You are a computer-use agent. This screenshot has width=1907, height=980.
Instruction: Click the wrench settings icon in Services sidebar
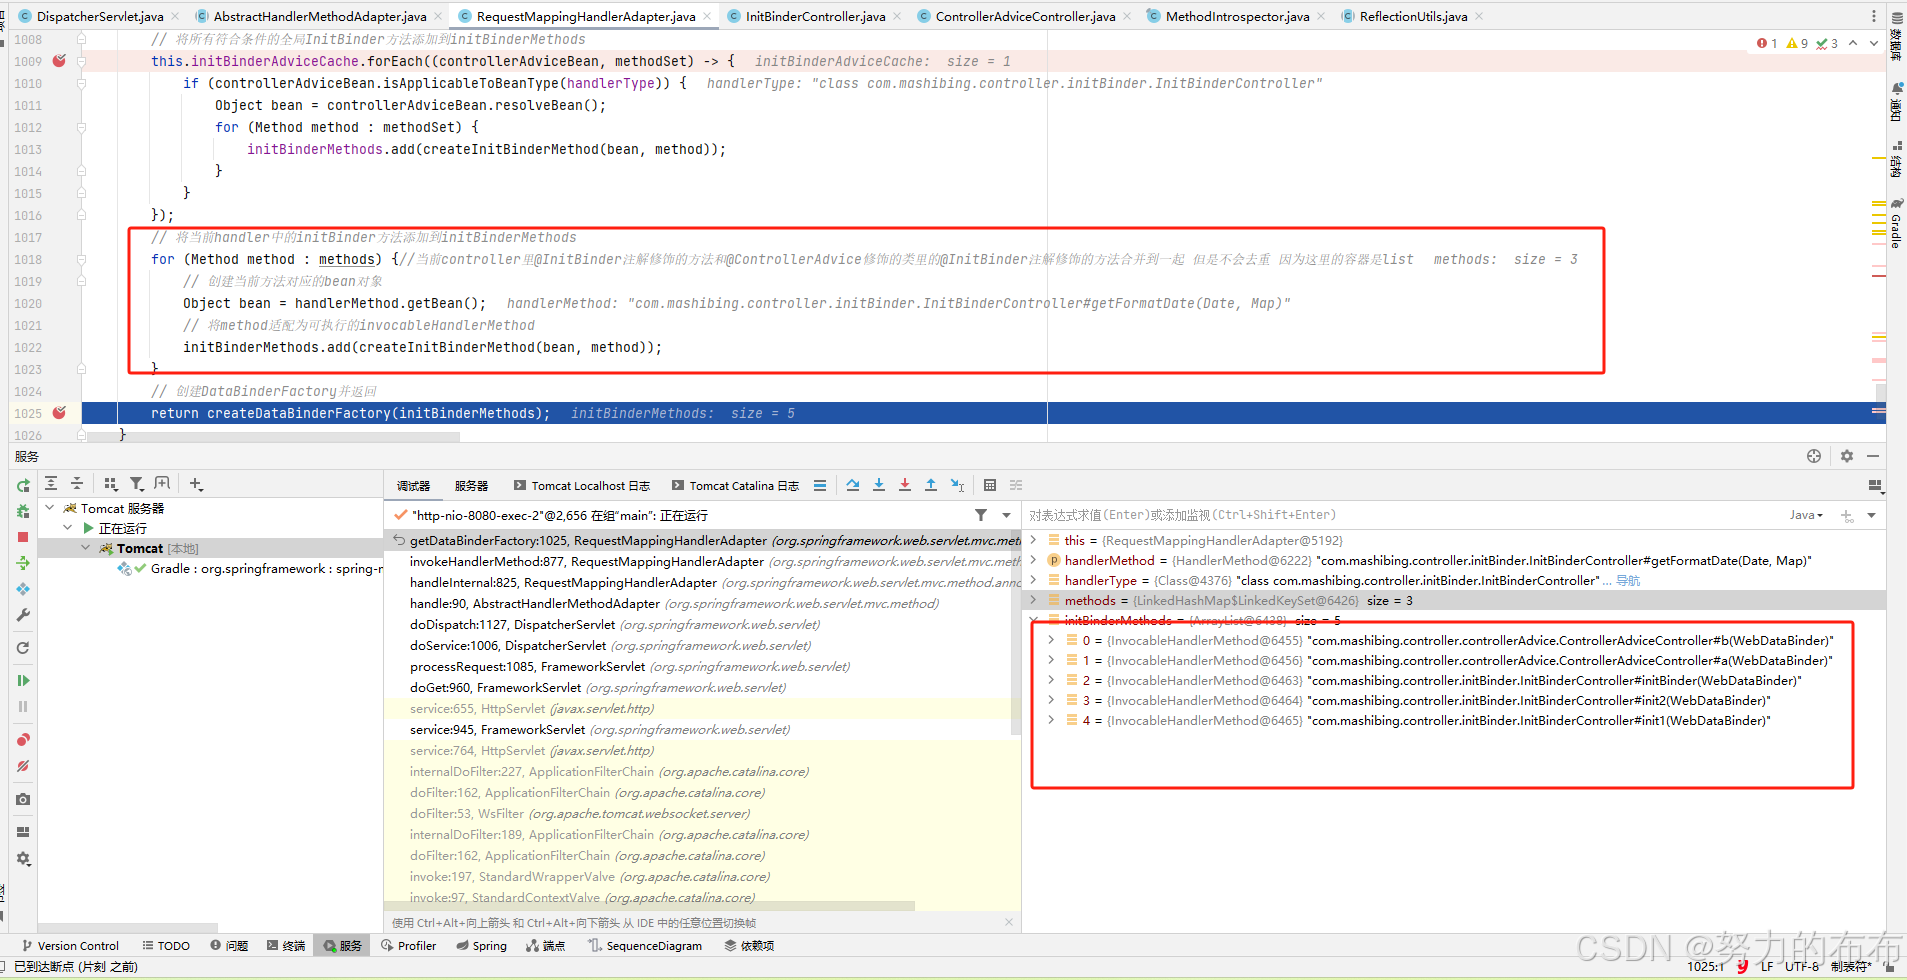[x=23, y=615]
